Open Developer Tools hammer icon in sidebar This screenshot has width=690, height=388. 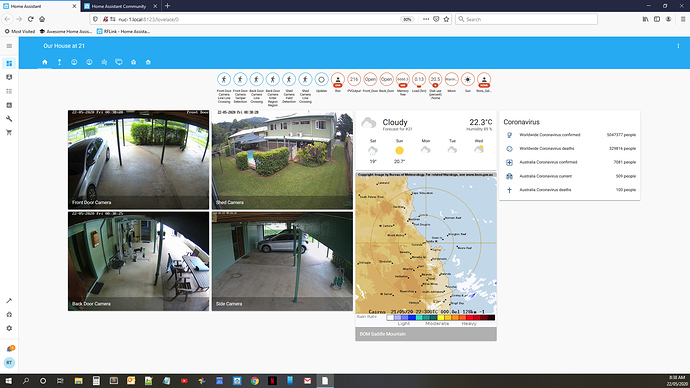click(x=9, y=301)
